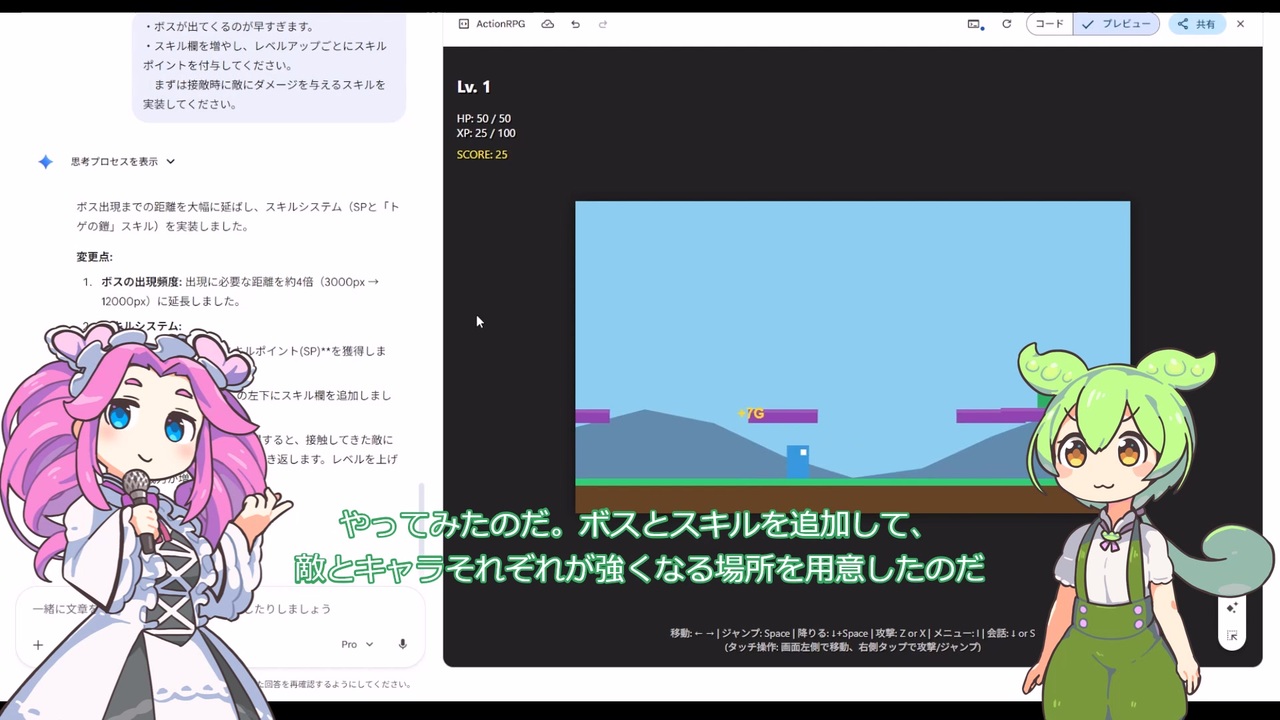Click the Gemini sparkle icon
The height and width of the screenshot is (720, 1280).
pos(45,161)
